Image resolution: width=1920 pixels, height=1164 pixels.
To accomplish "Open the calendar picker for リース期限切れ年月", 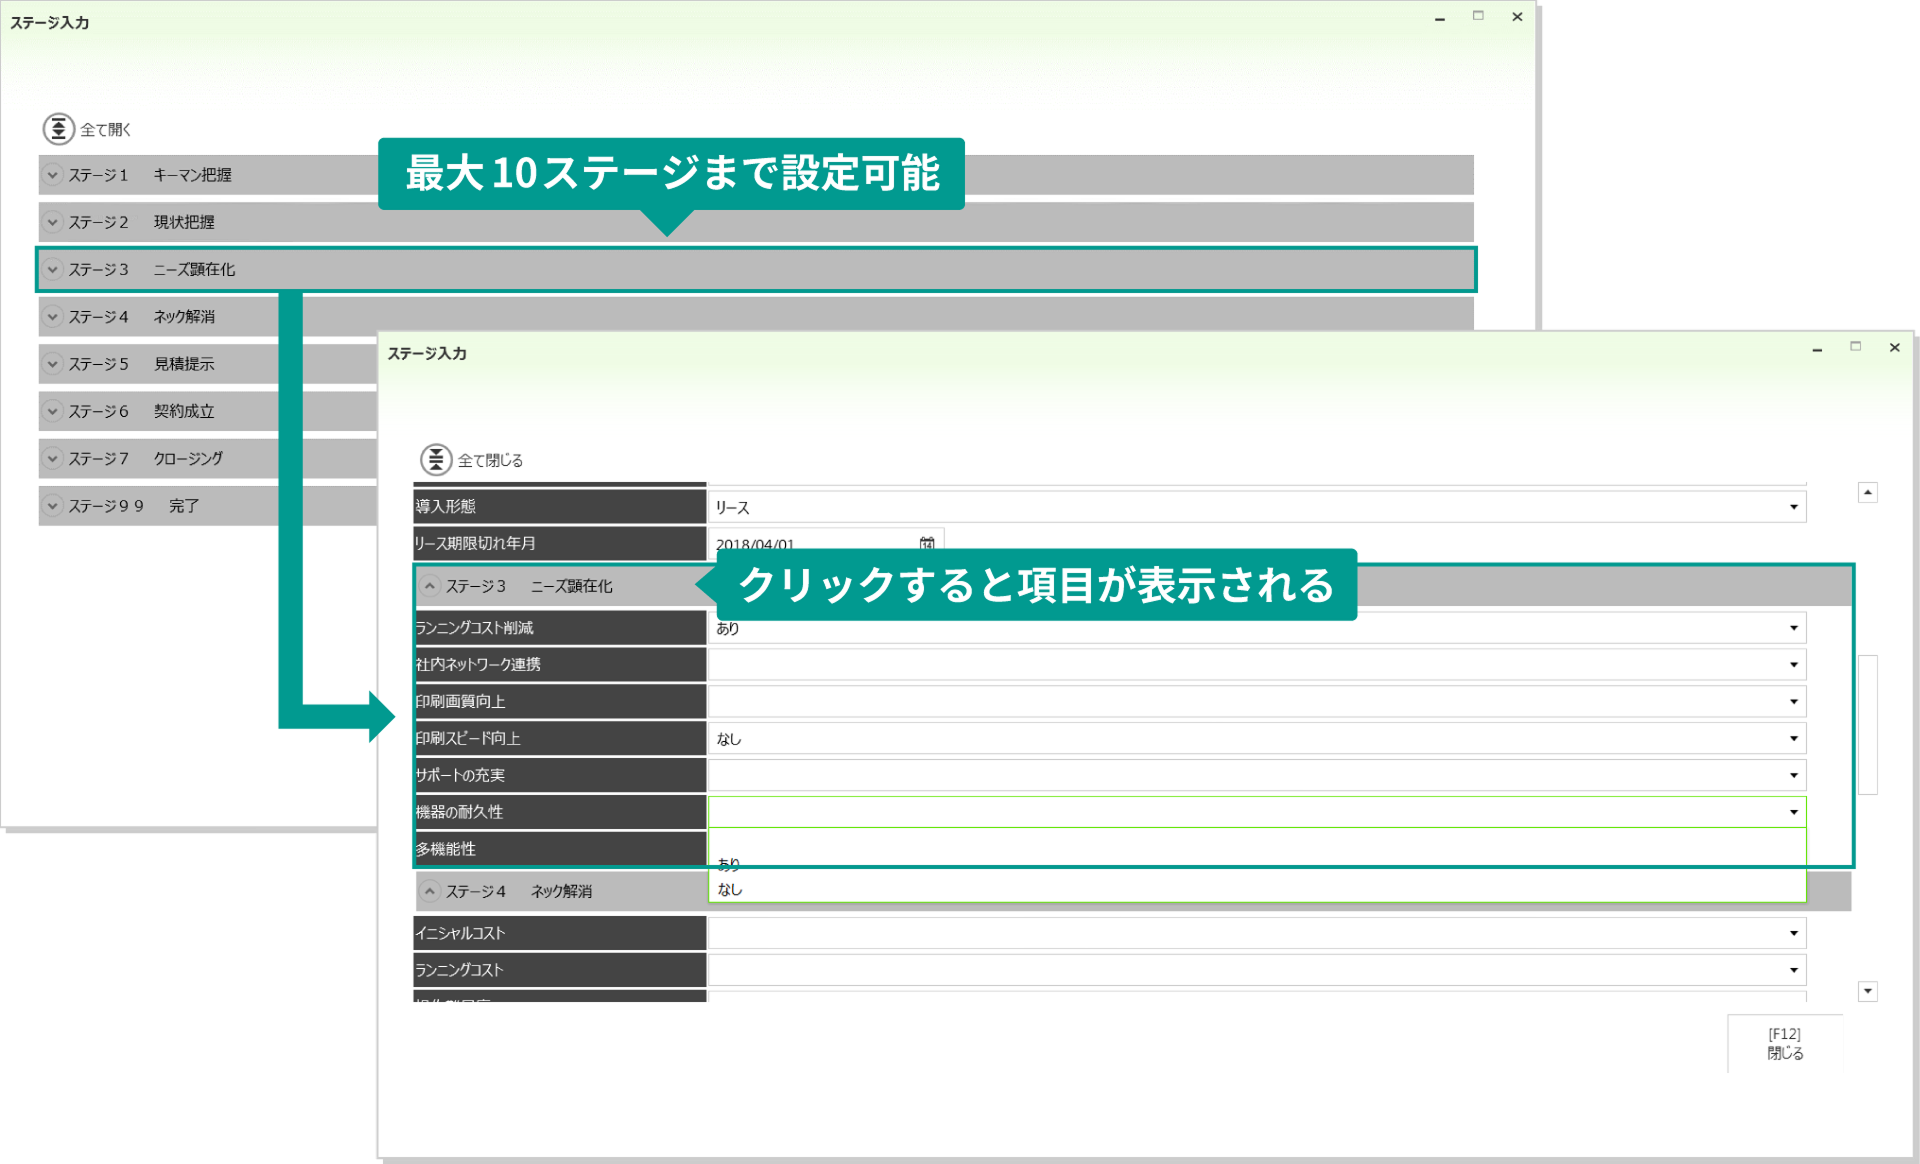I will coord(926,543).
